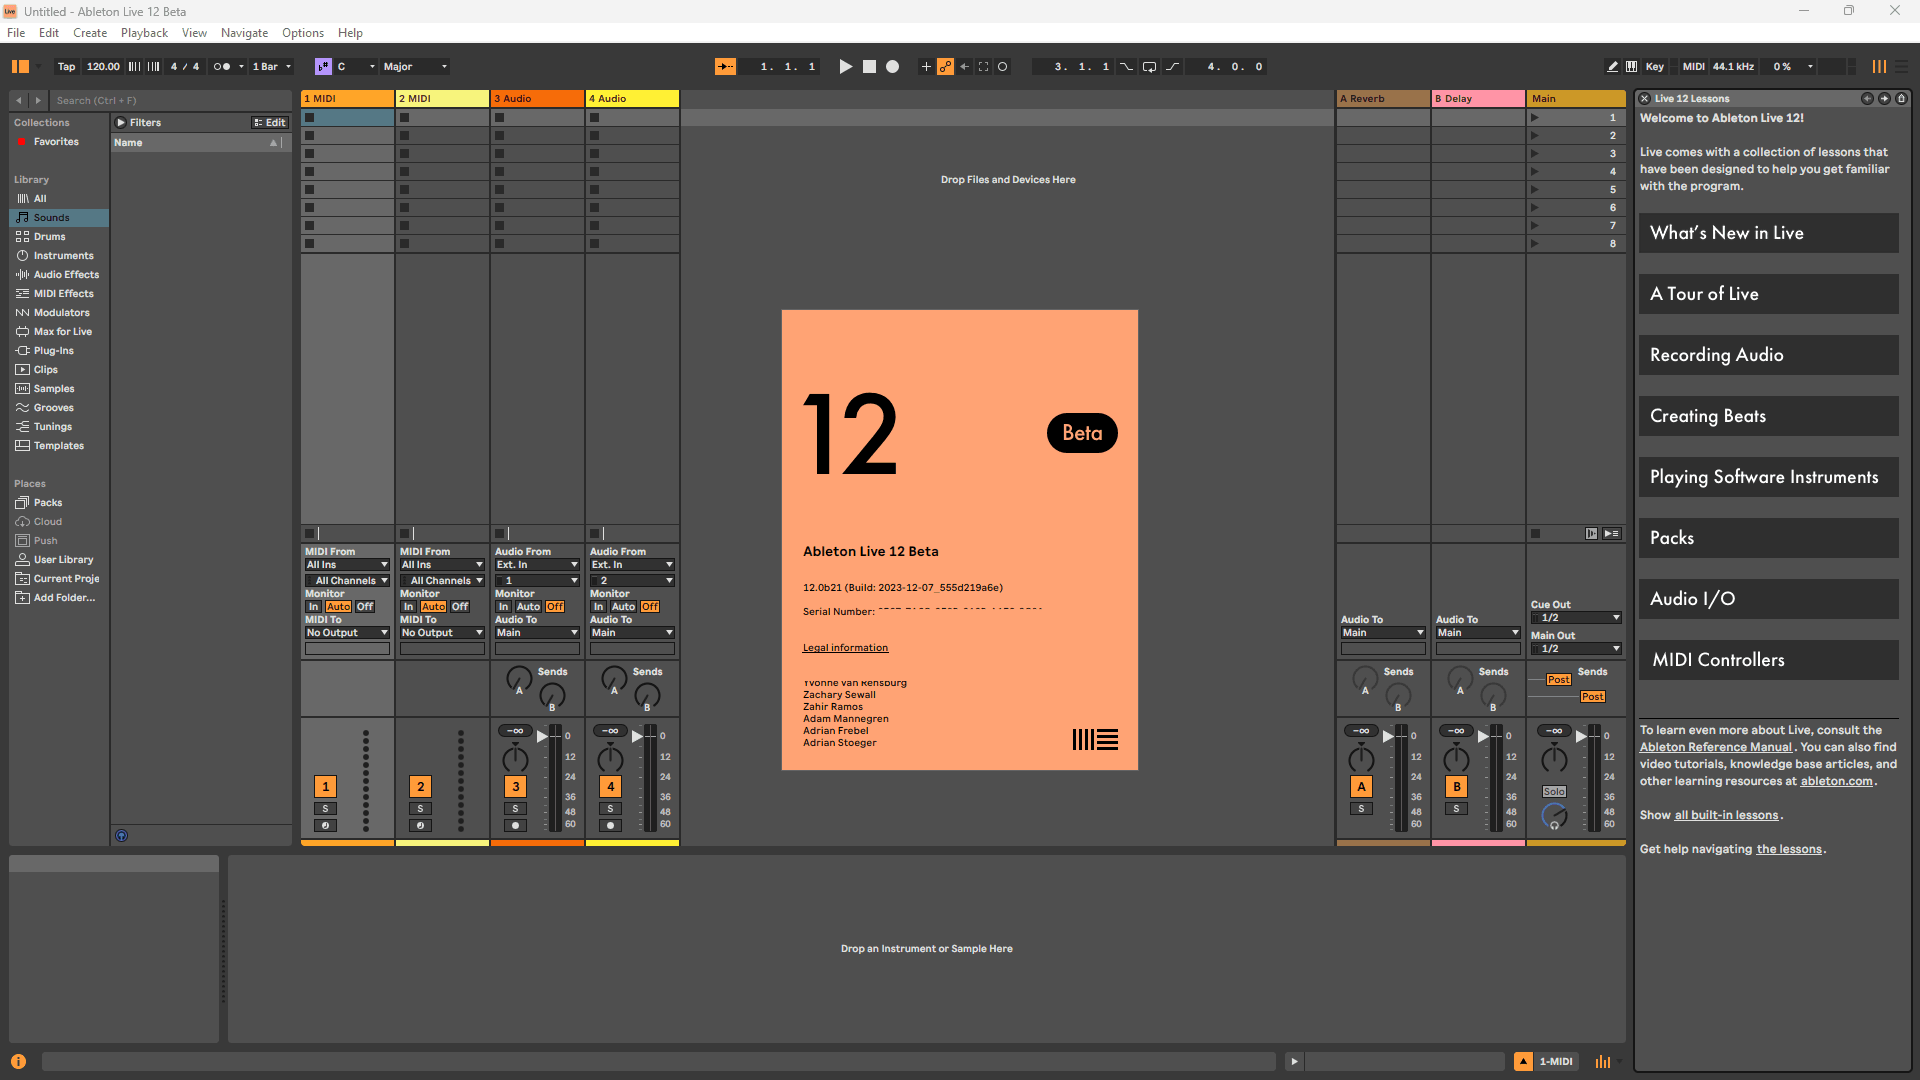Click the Draw Mode pencil icon

coord(1612,67)
